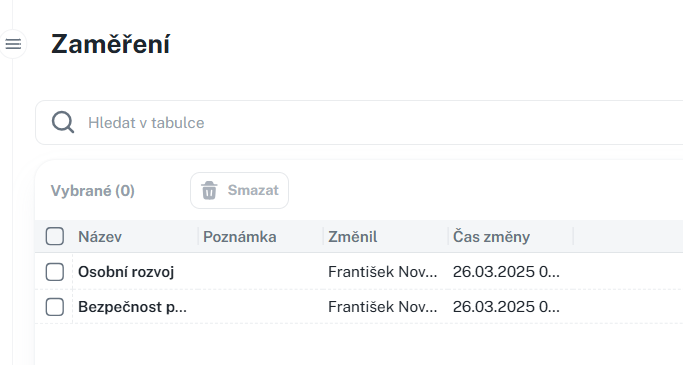Check the Osobní rozvoj row checkbox
The image size is (683, 365).
coord(55,272)
